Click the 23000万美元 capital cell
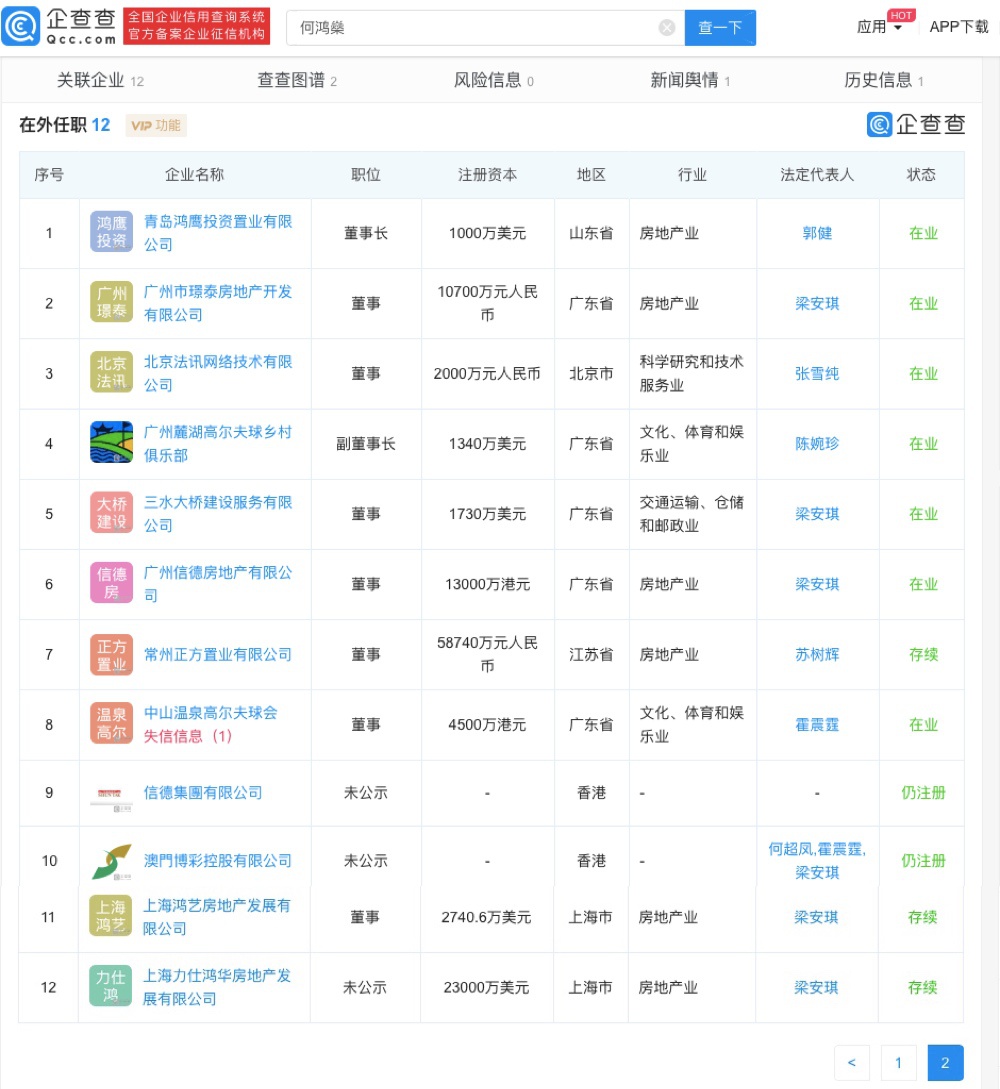This screenshot has height=1089, width=1000. pyautogui.click(x=486, y=987)
